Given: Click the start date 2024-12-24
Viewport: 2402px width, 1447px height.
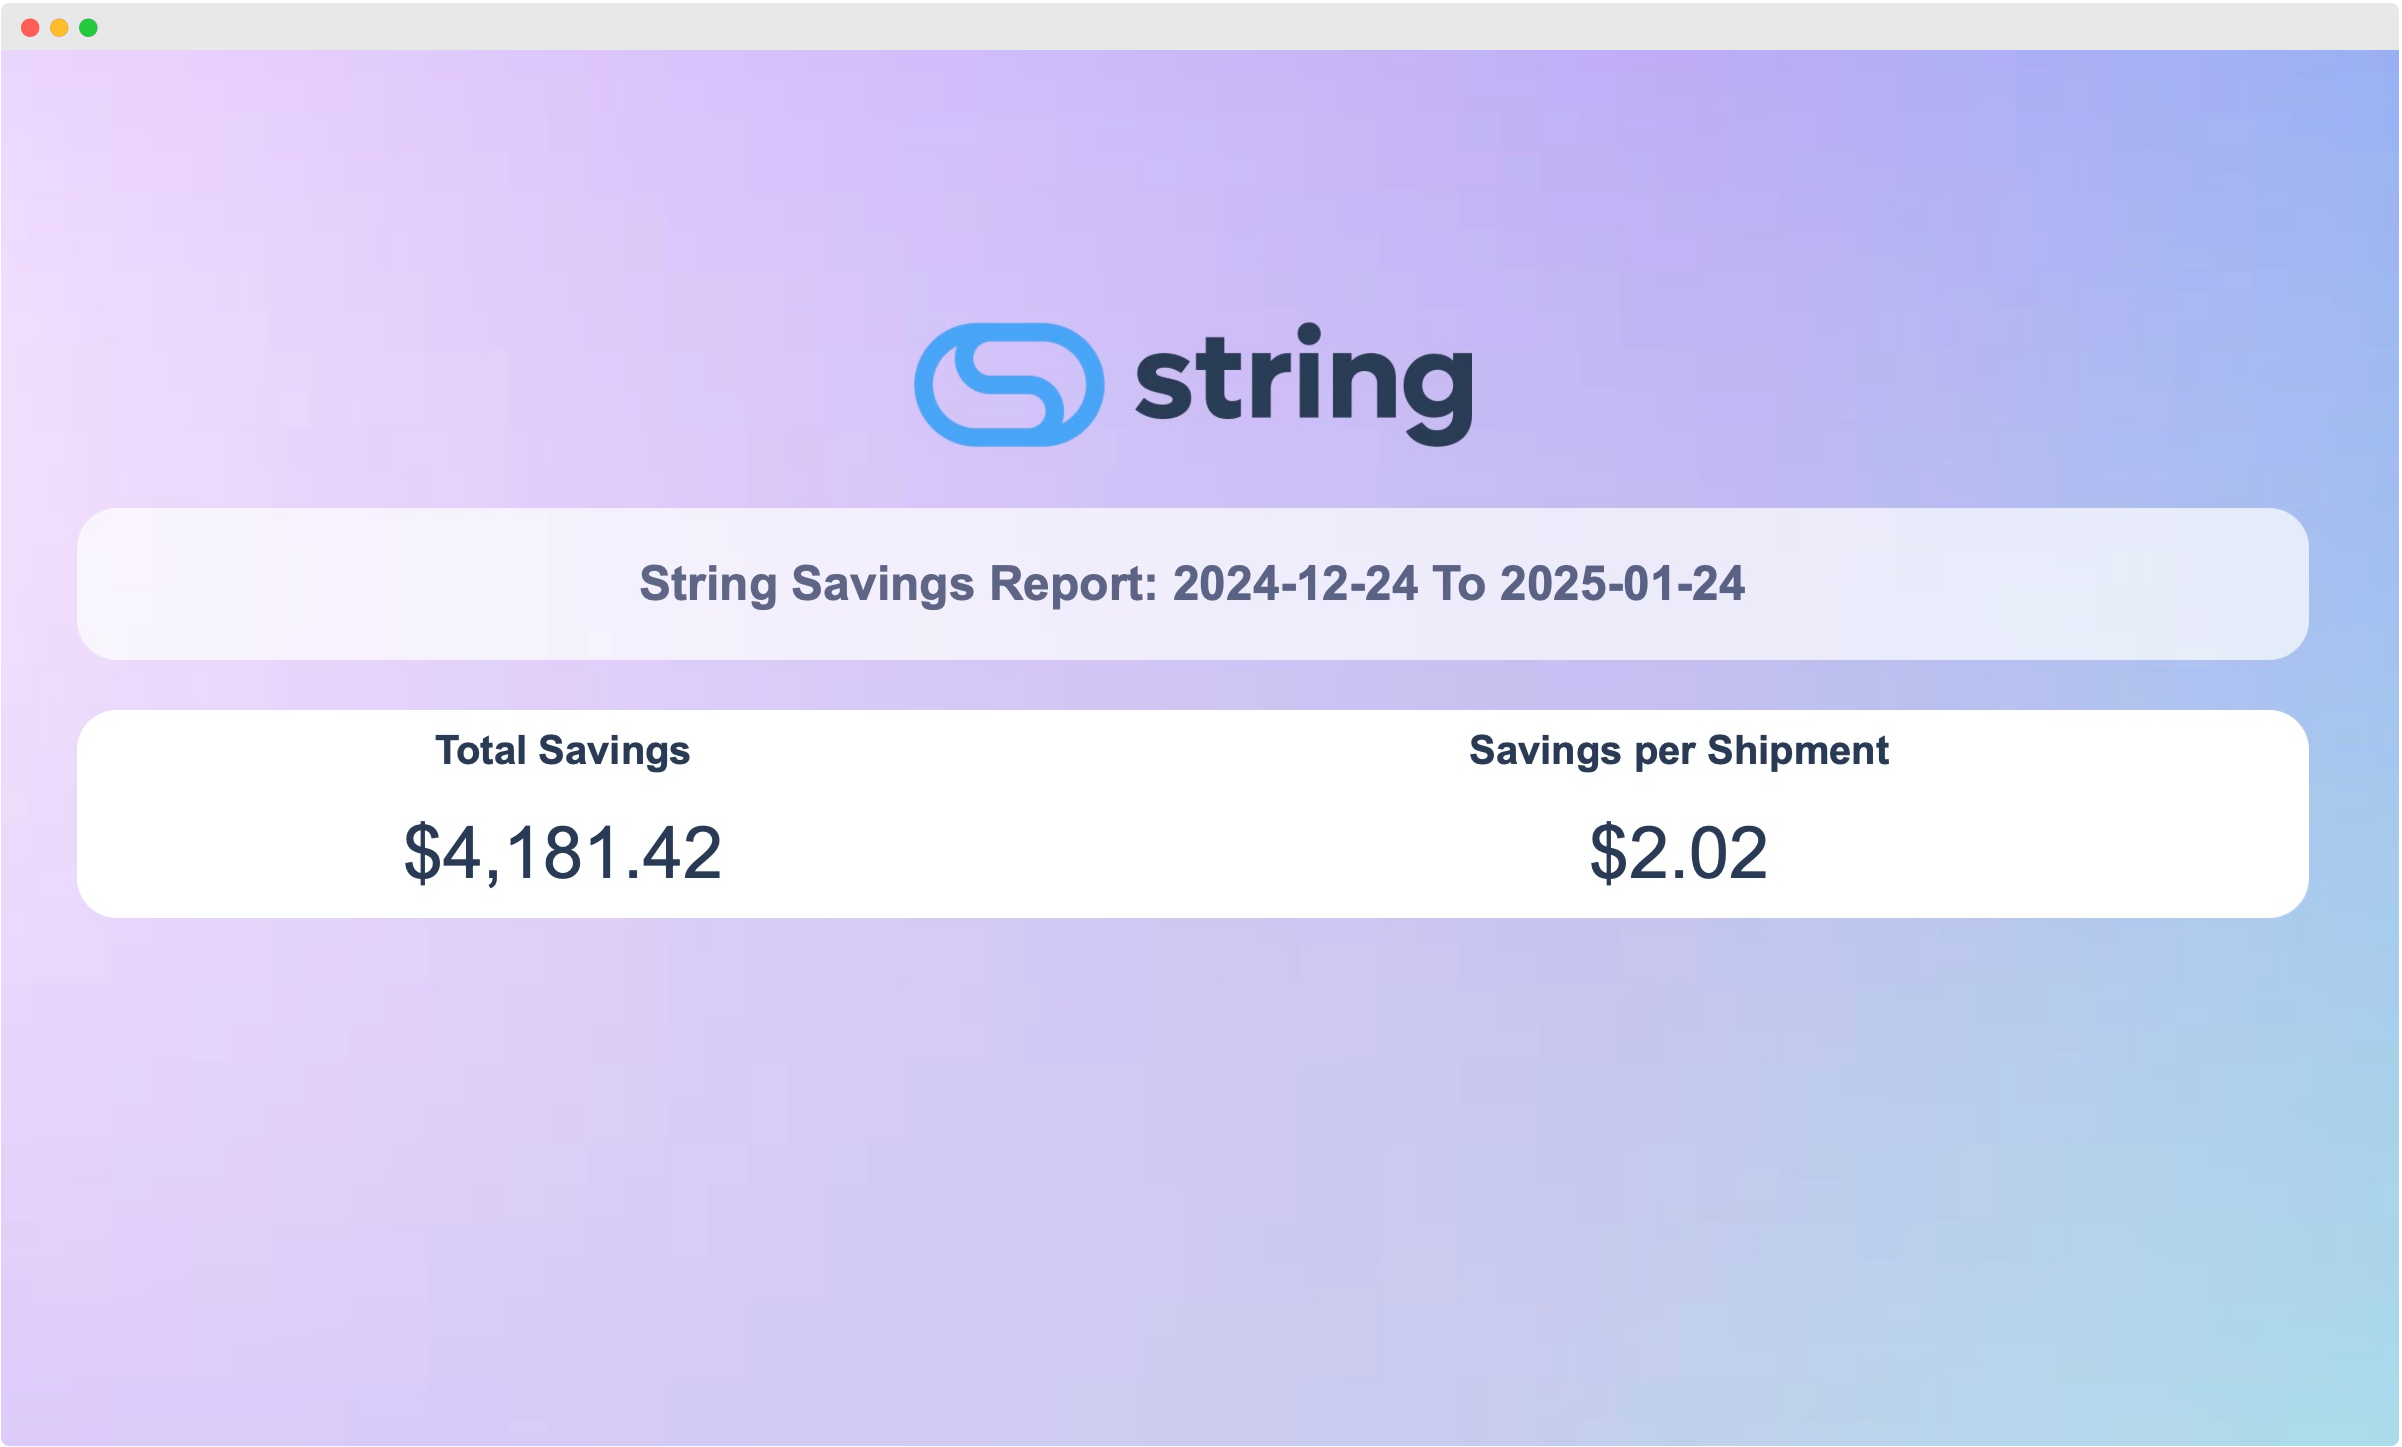Looking at the screenshot, I should coord(1295,584).
